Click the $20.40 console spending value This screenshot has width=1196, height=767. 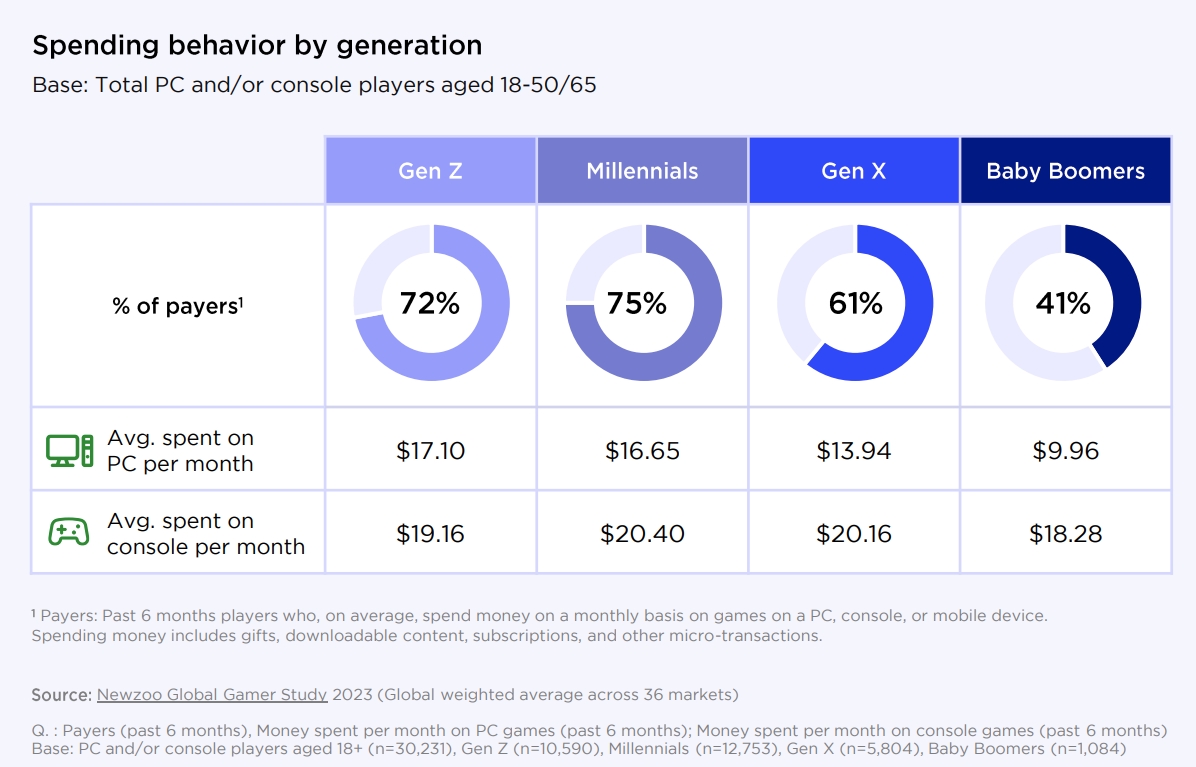[642, 534]
